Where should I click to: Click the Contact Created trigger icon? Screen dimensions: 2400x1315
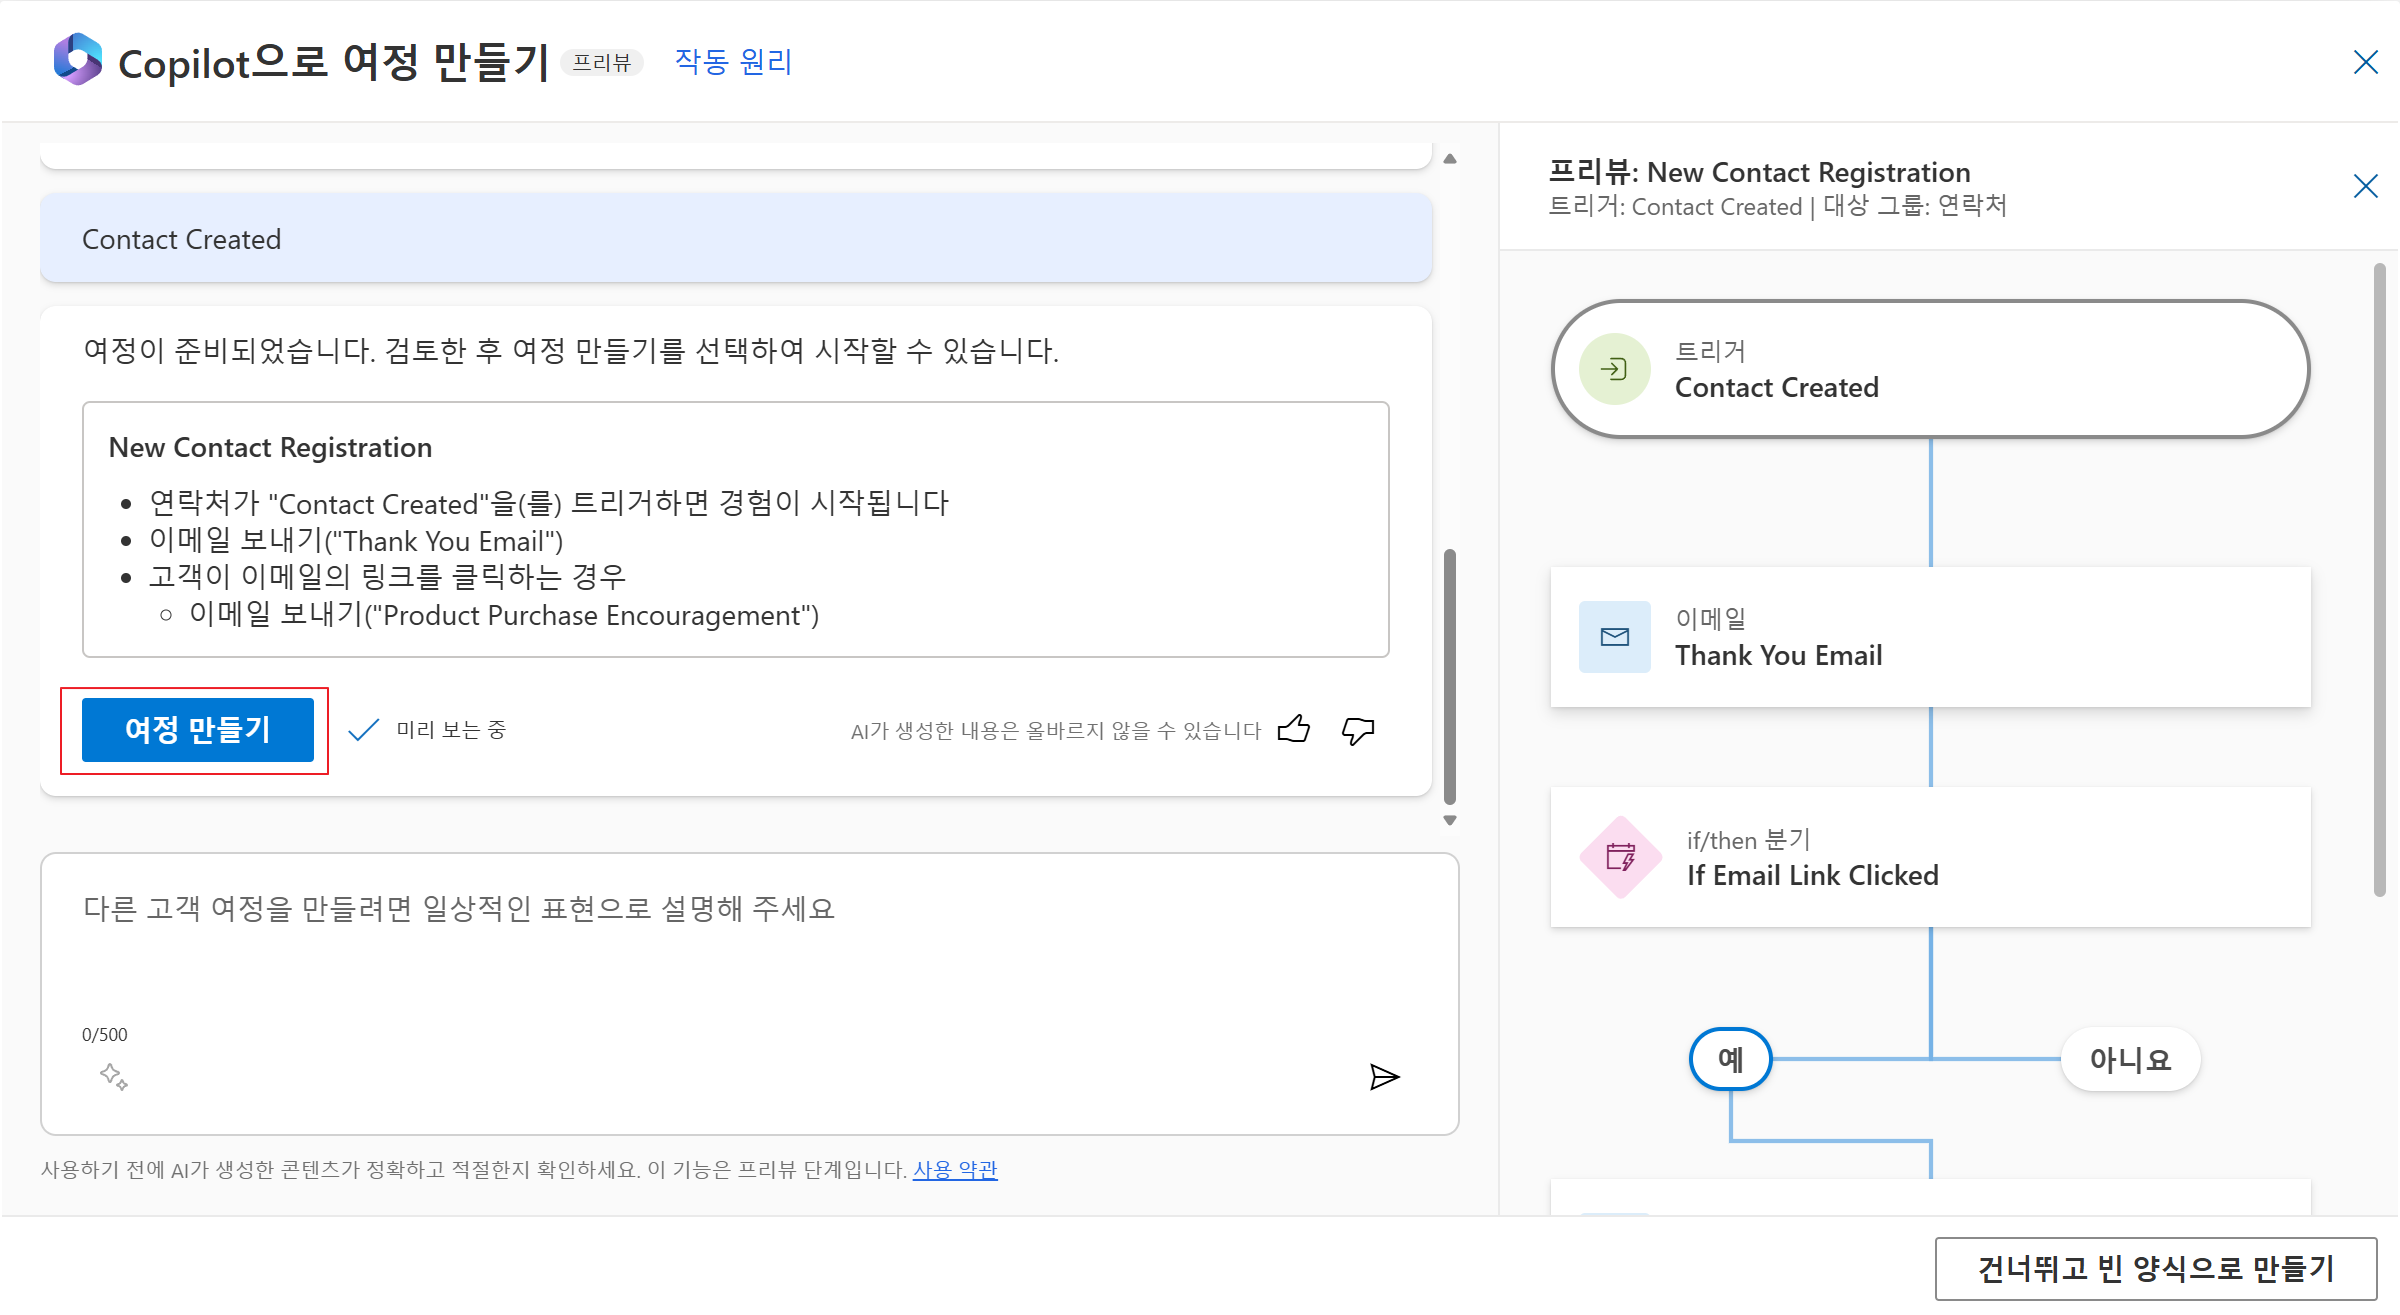[x=1614, y=369]
